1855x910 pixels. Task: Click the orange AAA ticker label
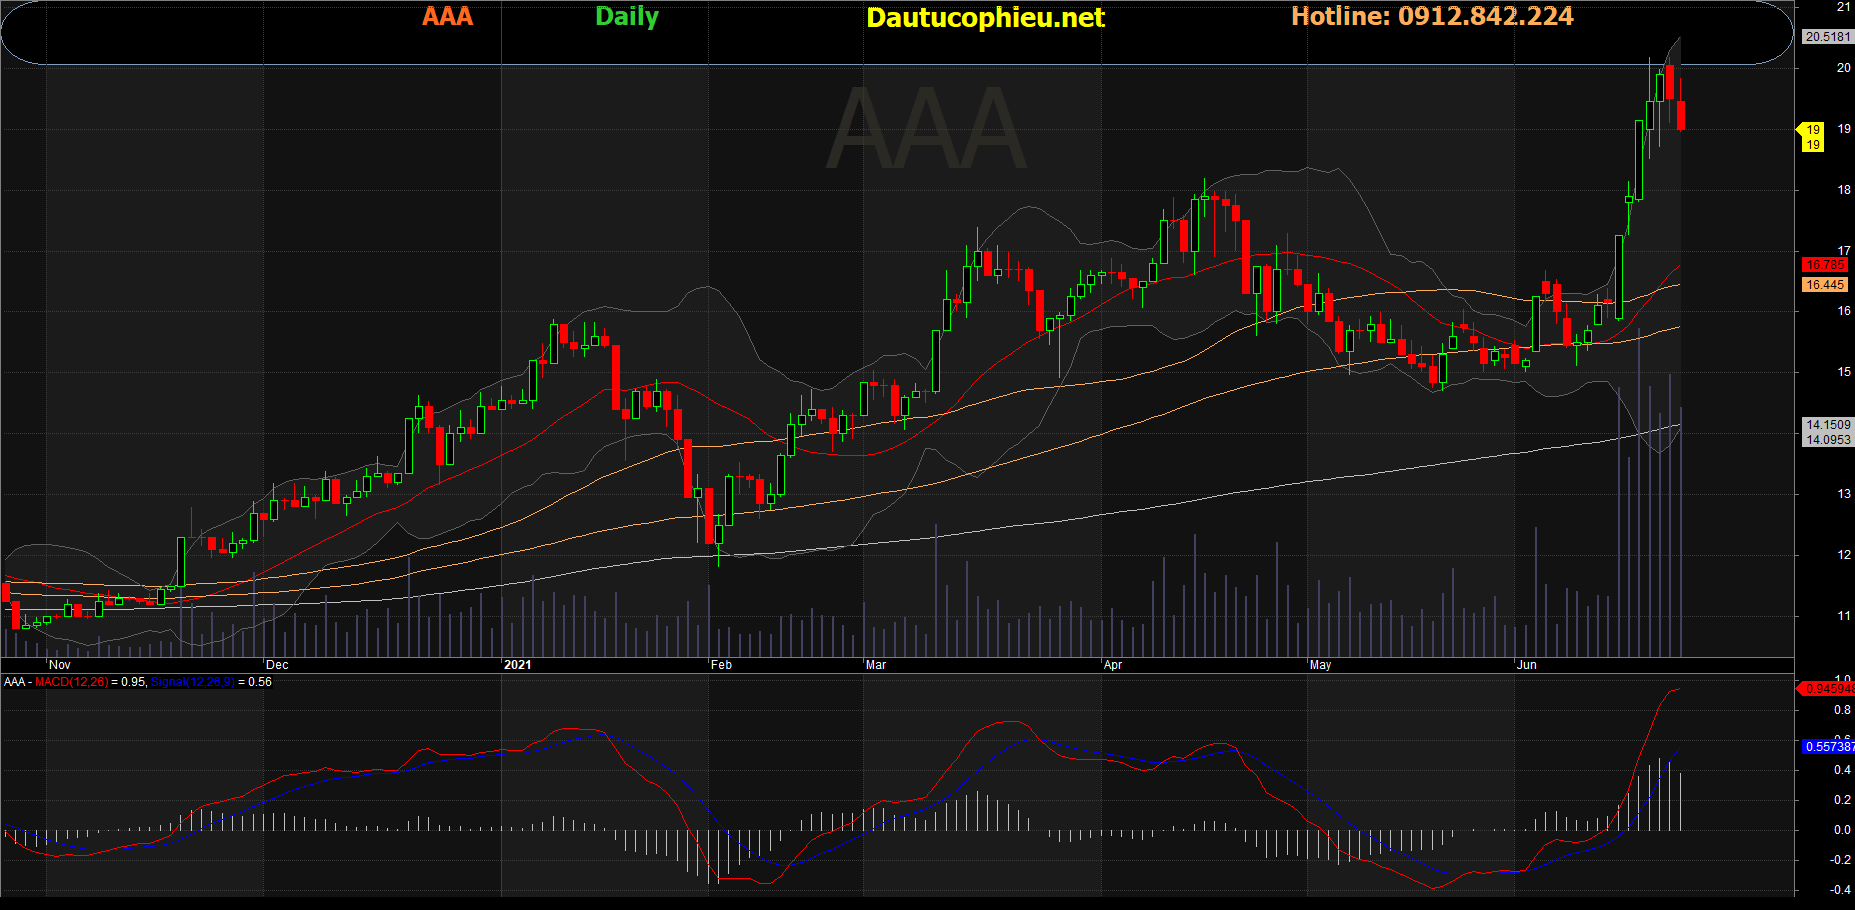tap(447, 17)
